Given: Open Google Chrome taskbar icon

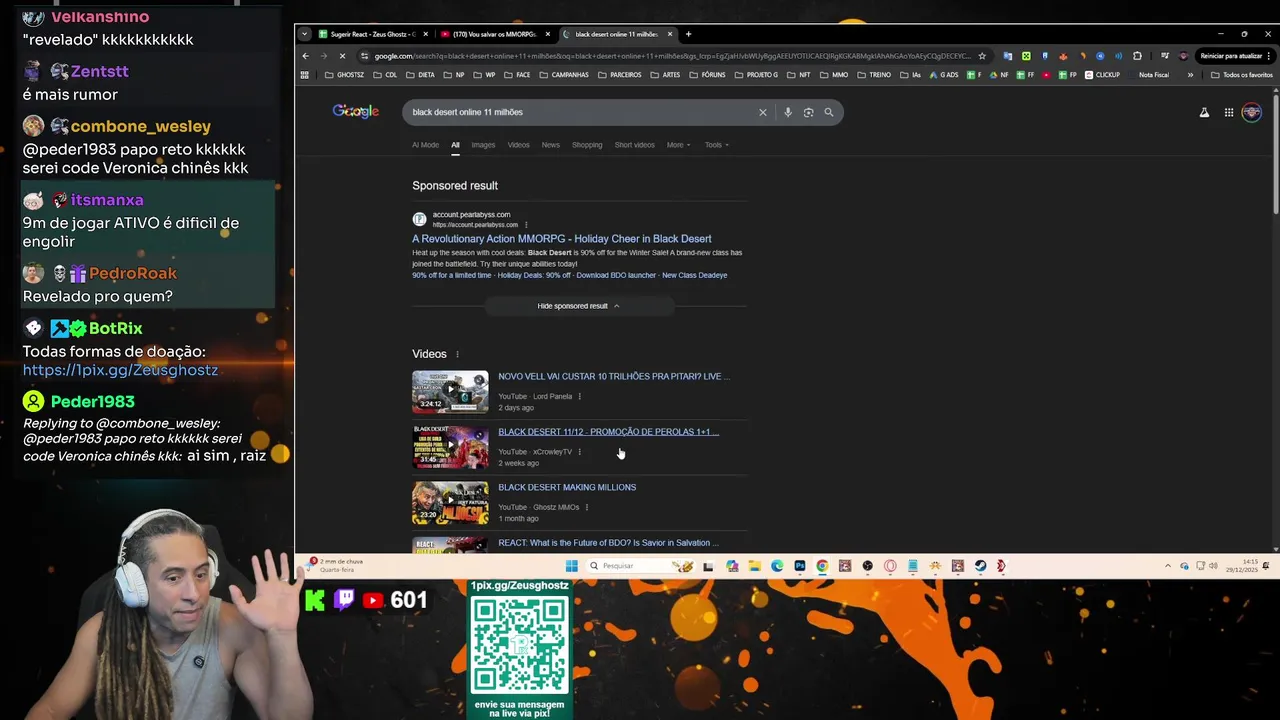Looking at the screenshot, I should point(822,566).
